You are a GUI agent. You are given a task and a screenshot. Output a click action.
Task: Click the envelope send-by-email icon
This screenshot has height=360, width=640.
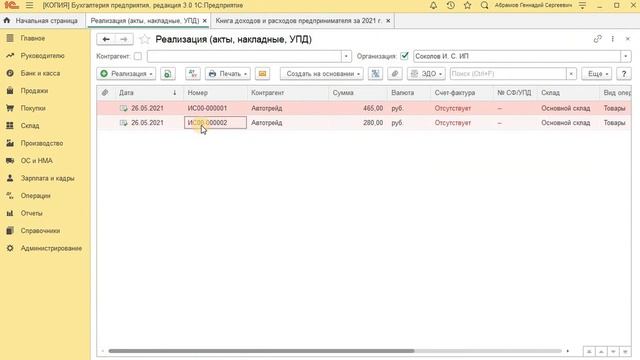click(262, 73)
